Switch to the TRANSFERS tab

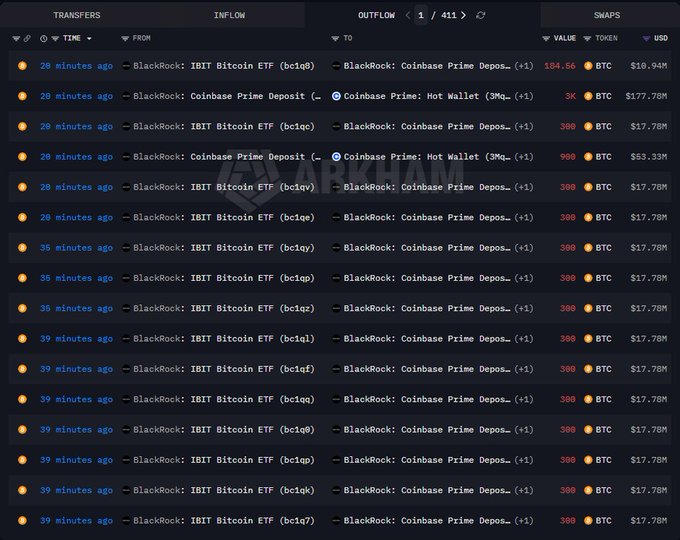pyautogui.click(x=77, y=15)
